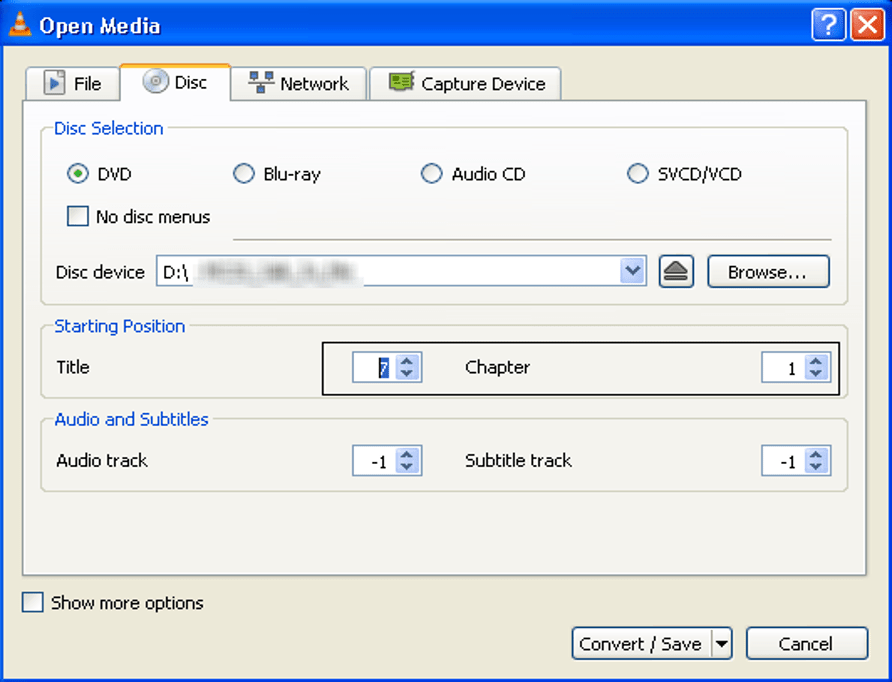The height and width of the screenshot is (682, 892).
Task: Select the SVCD/VCD option
Action: click(x=637, y=174)
